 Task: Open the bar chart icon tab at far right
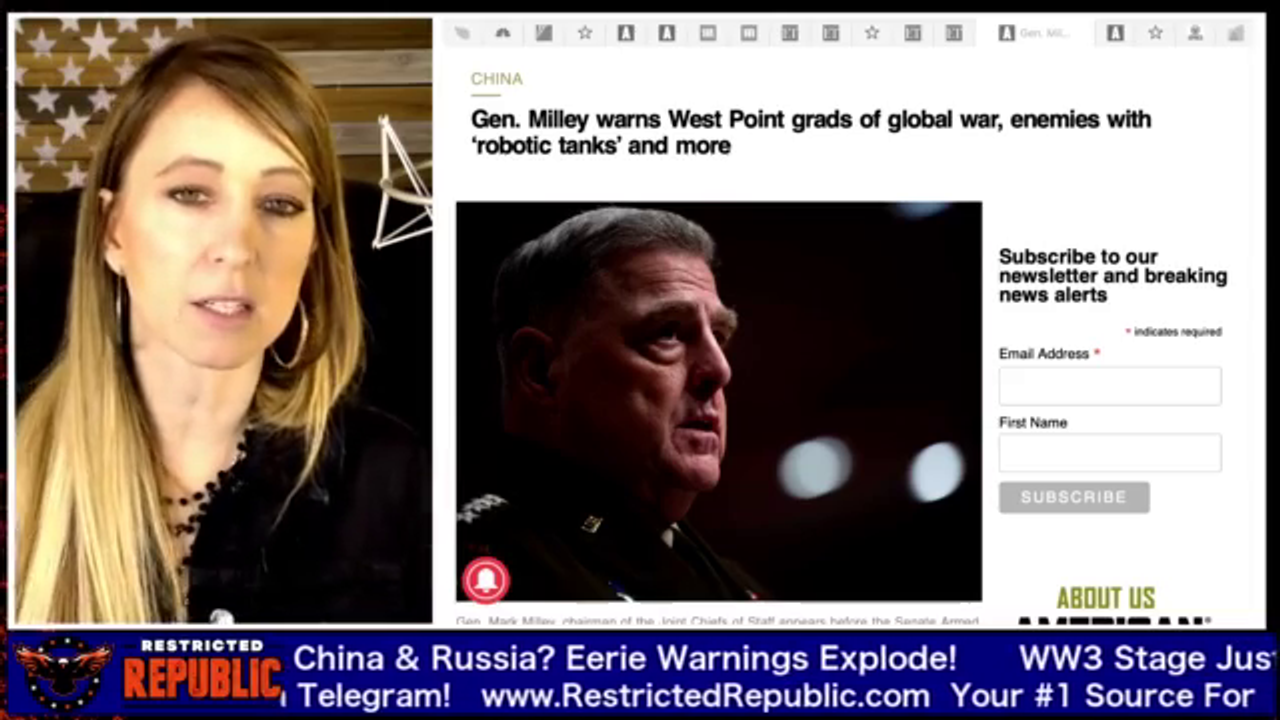click(1236, 33)
